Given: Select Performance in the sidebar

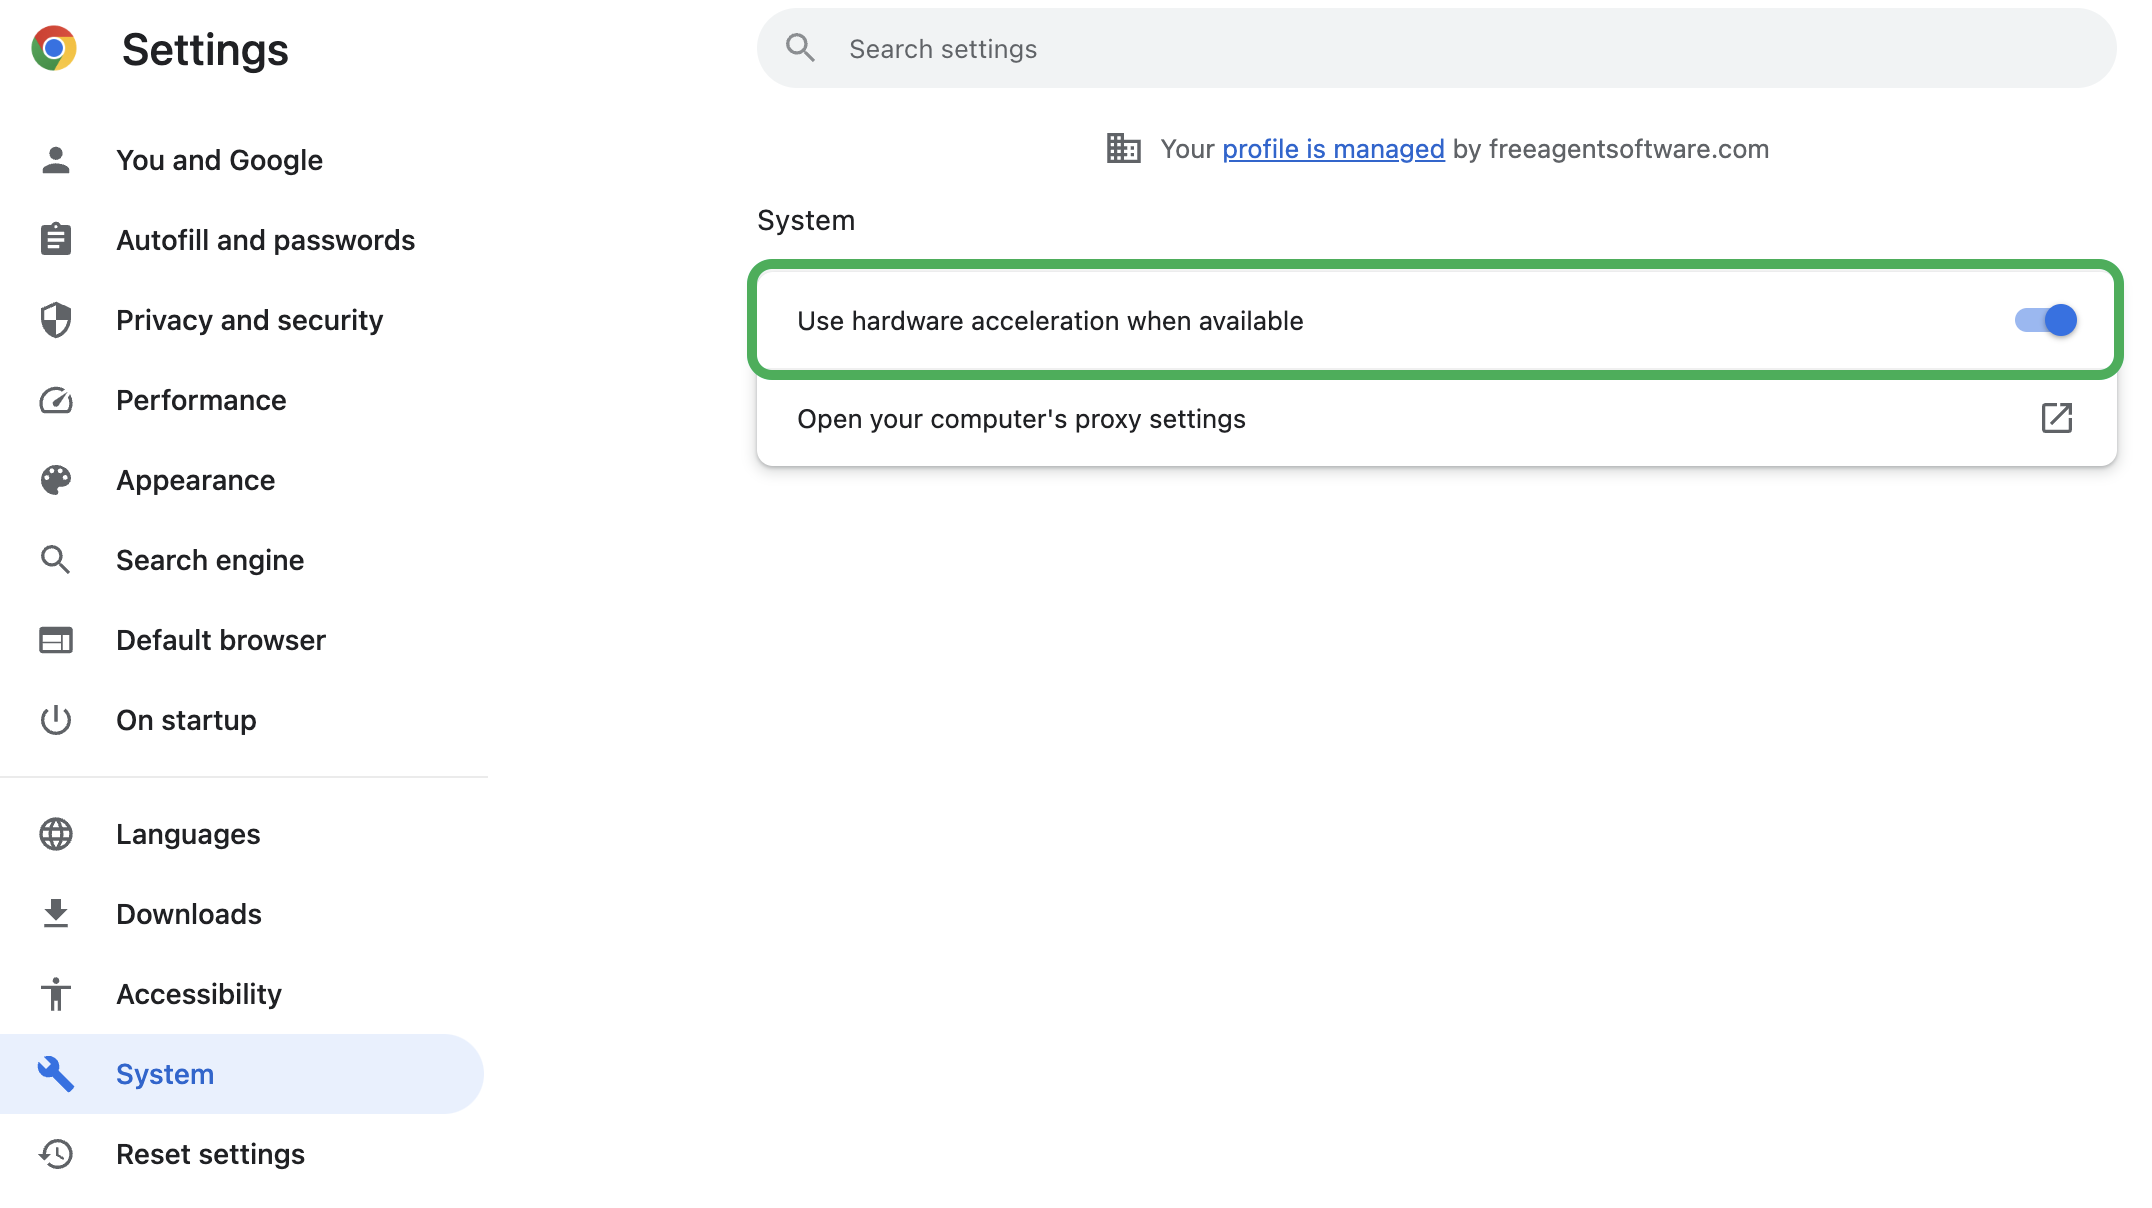Looking at the screenshot, I should (x=242, y=400).
